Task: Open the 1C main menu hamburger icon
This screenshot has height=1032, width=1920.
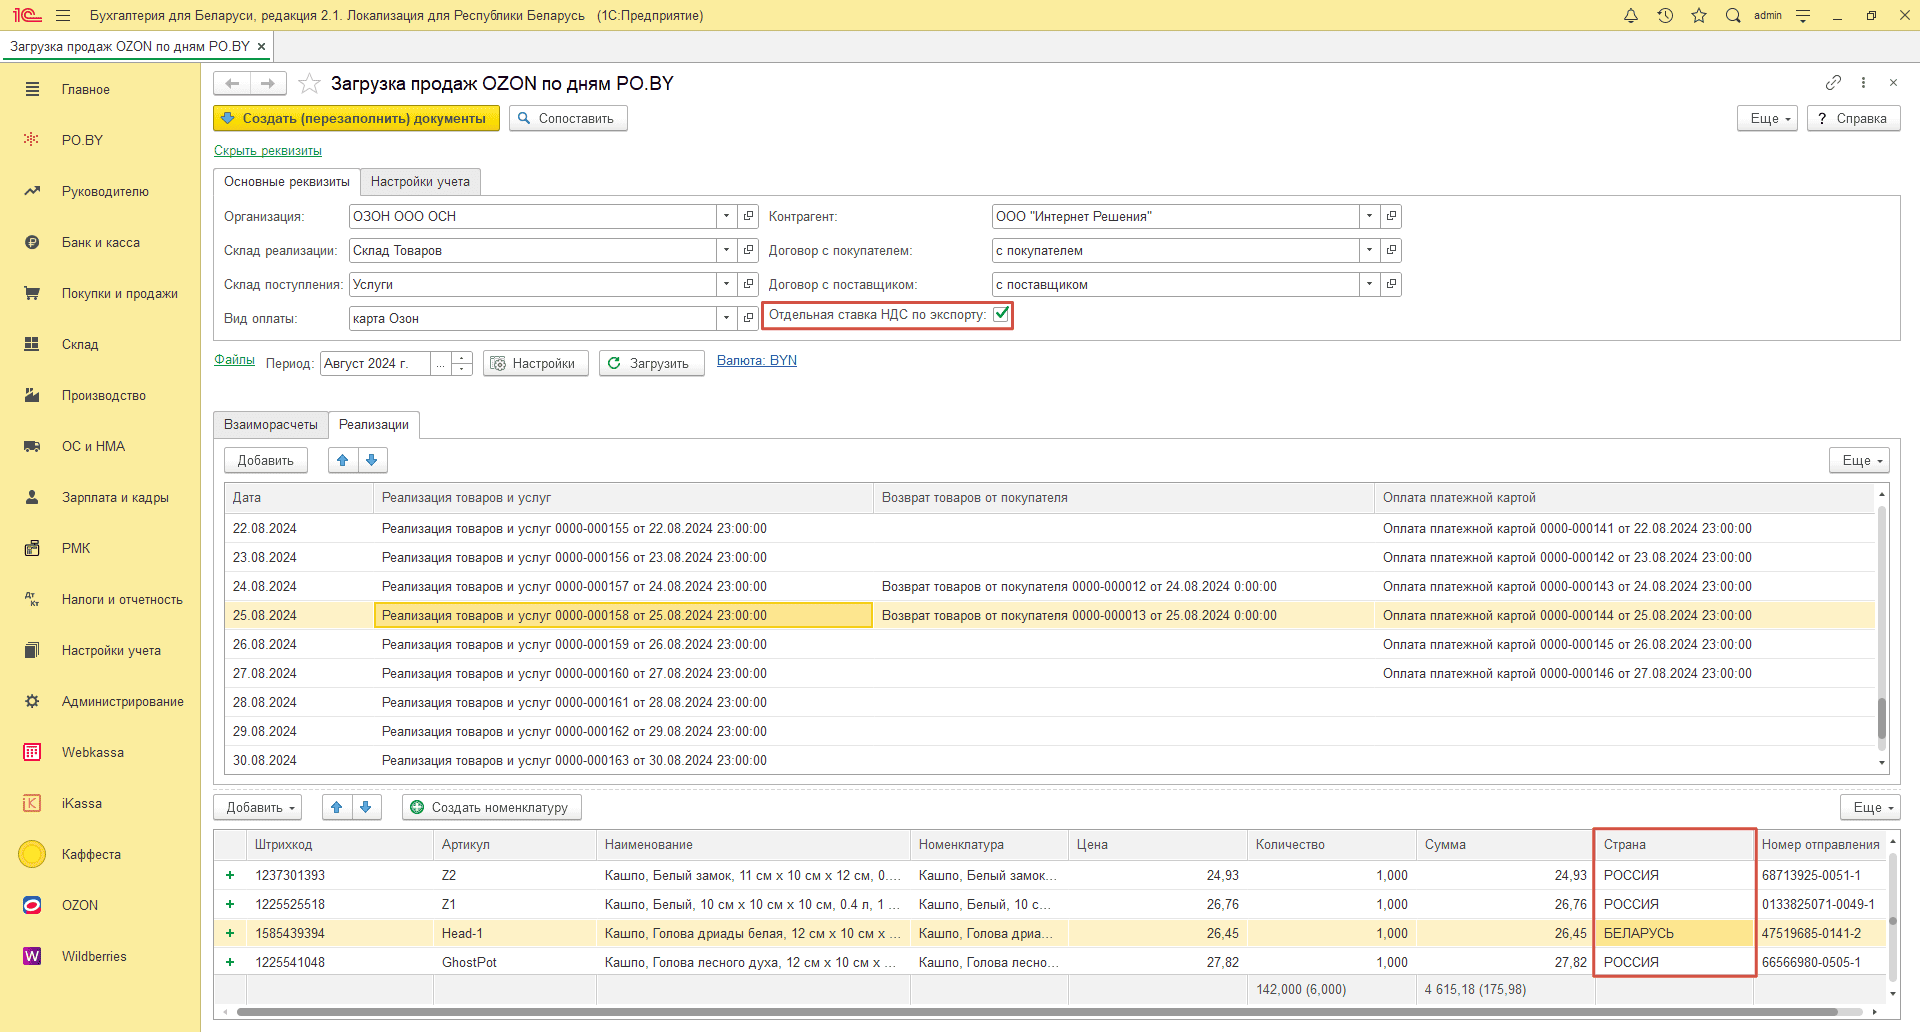Action: (63, 15)
